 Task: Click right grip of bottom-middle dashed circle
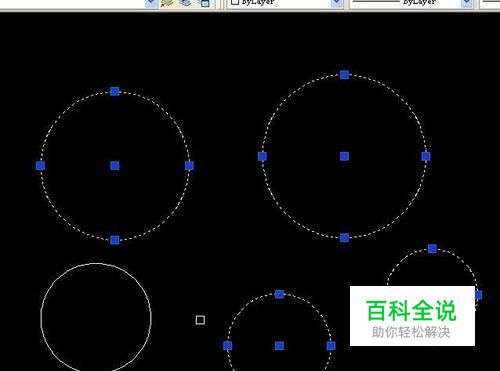[331, 346]
